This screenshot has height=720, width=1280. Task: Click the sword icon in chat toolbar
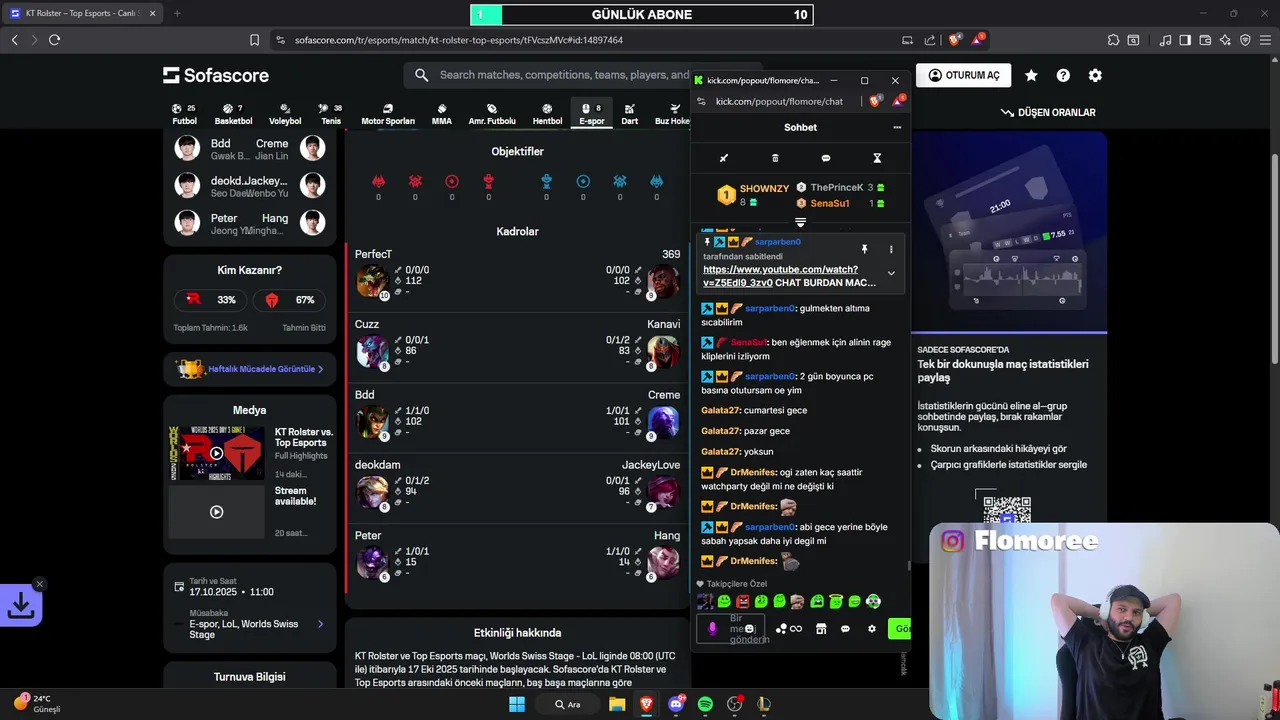tap(724, 158)
